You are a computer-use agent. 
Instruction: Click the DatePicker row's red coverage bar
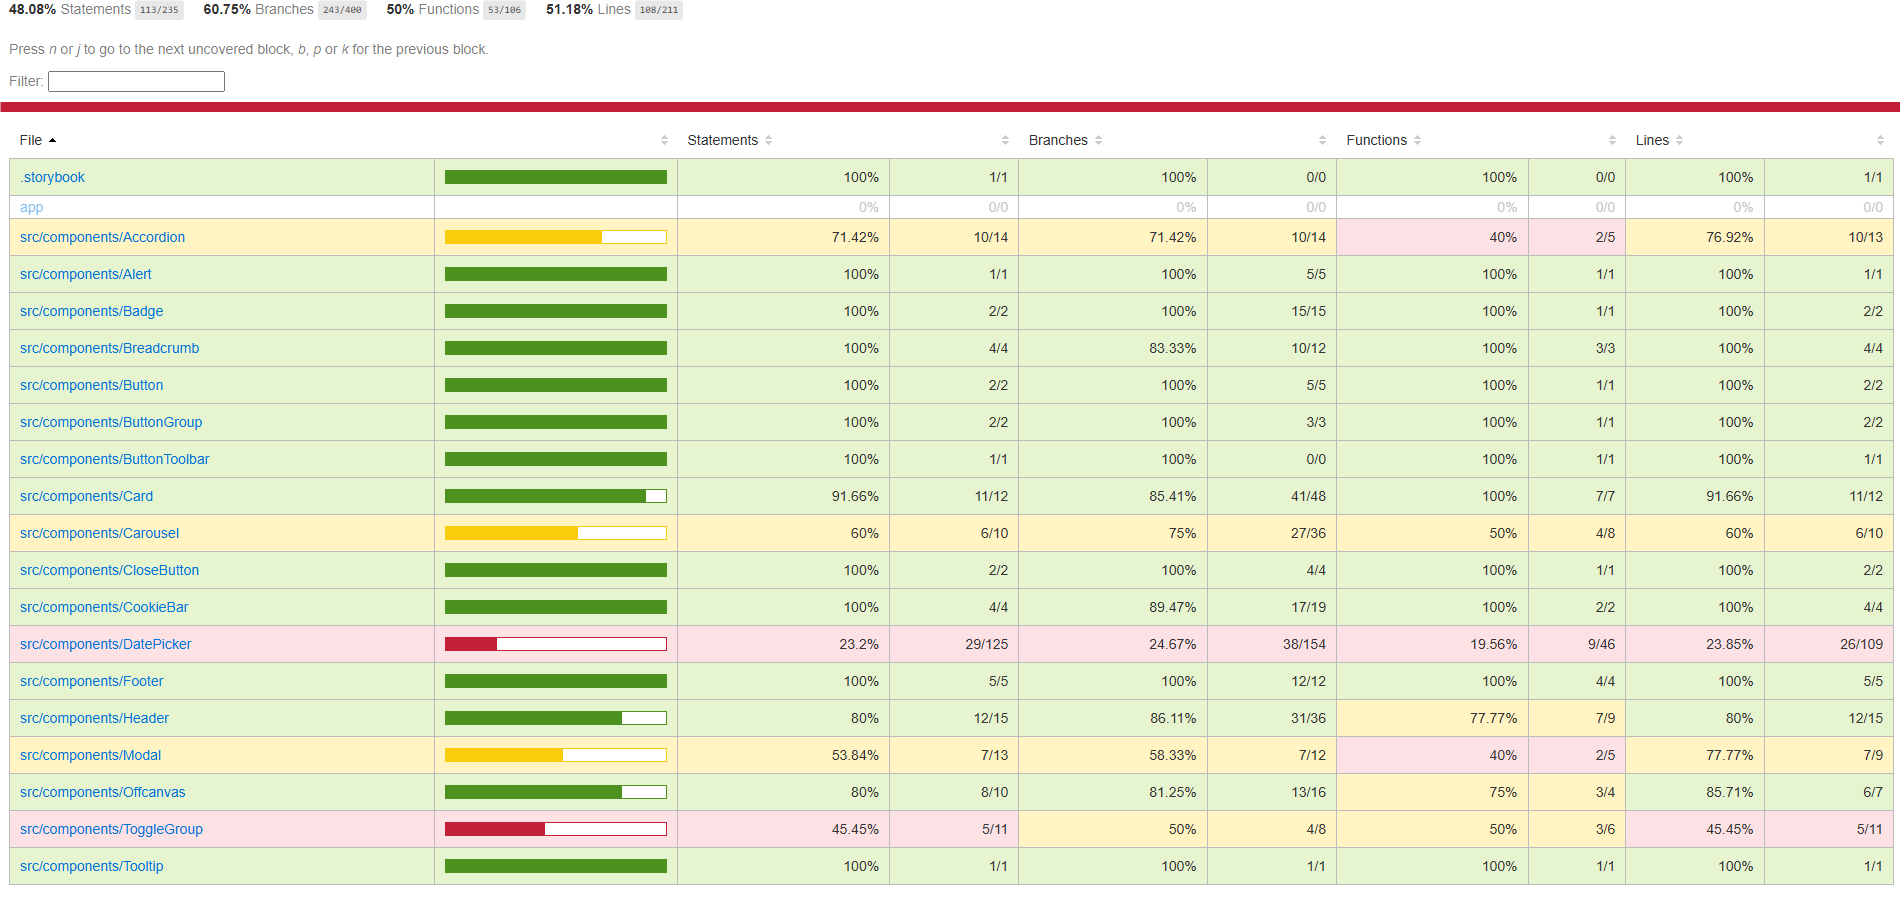[556, 644]
